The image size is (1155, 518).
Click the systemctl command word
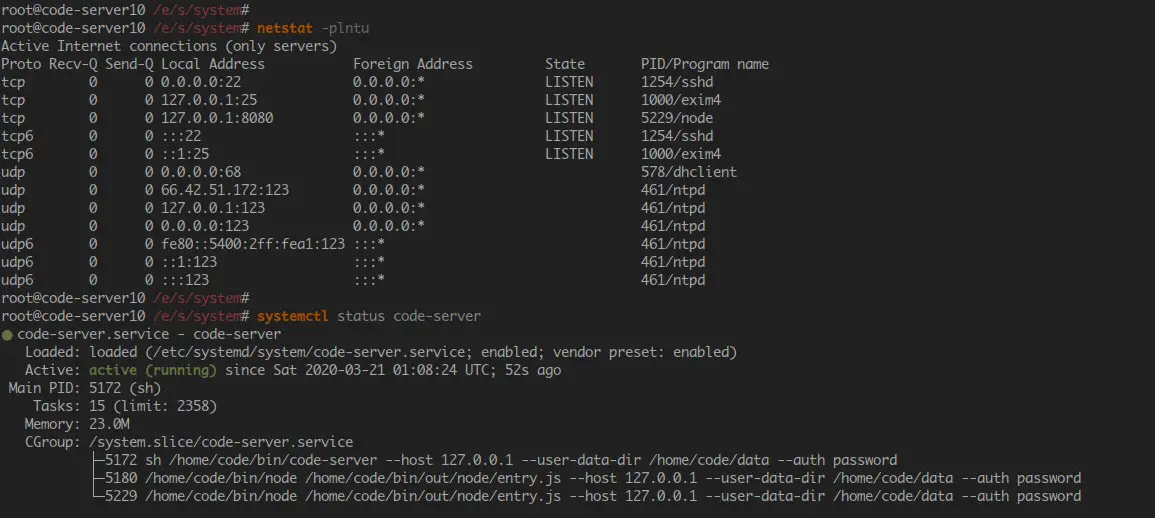(x=293, y=316)
